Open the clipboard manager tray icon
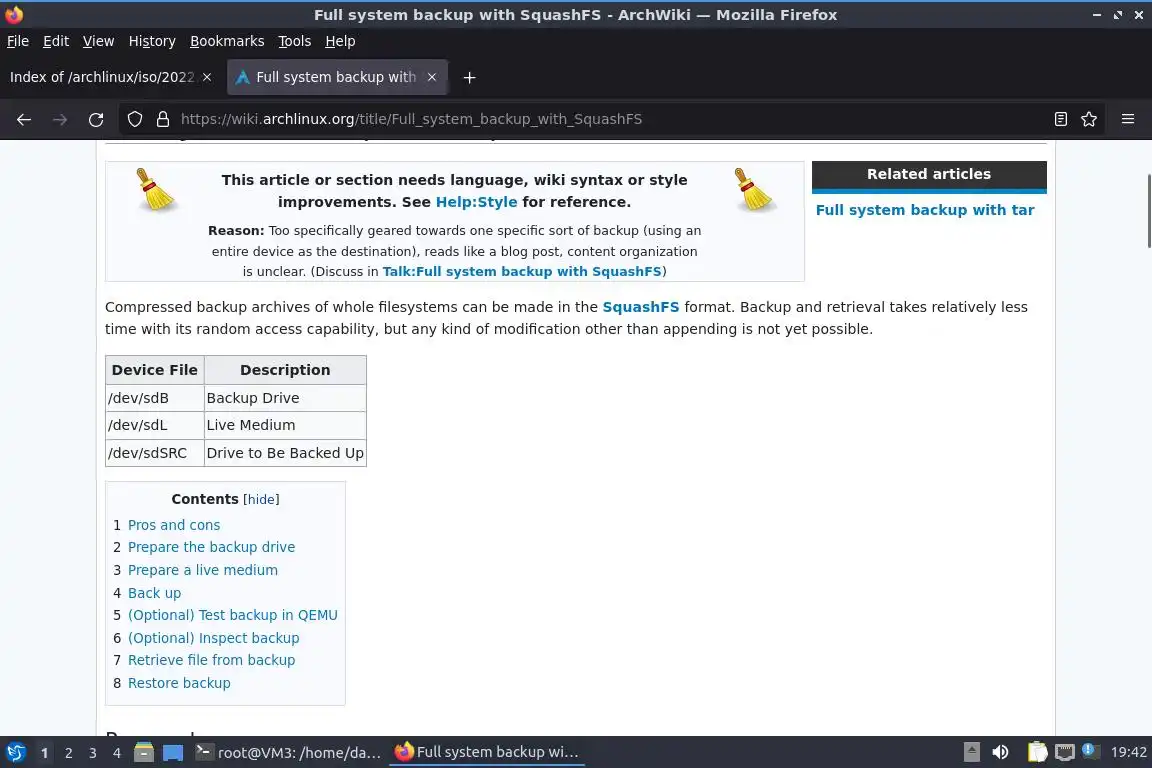 click(x=1037, y=752)
